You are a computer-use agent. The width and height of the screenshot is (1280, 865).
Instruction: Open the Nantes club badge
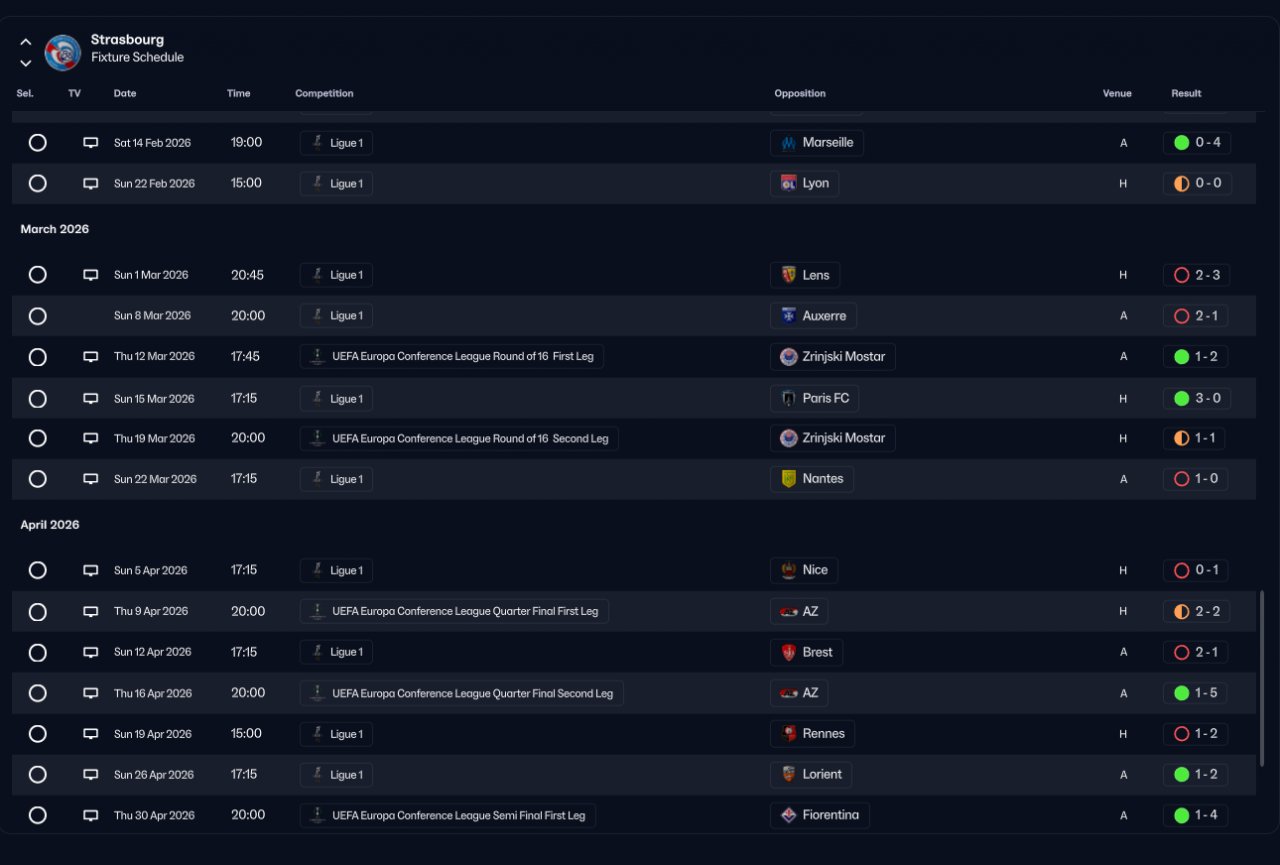tap(789, 479)
